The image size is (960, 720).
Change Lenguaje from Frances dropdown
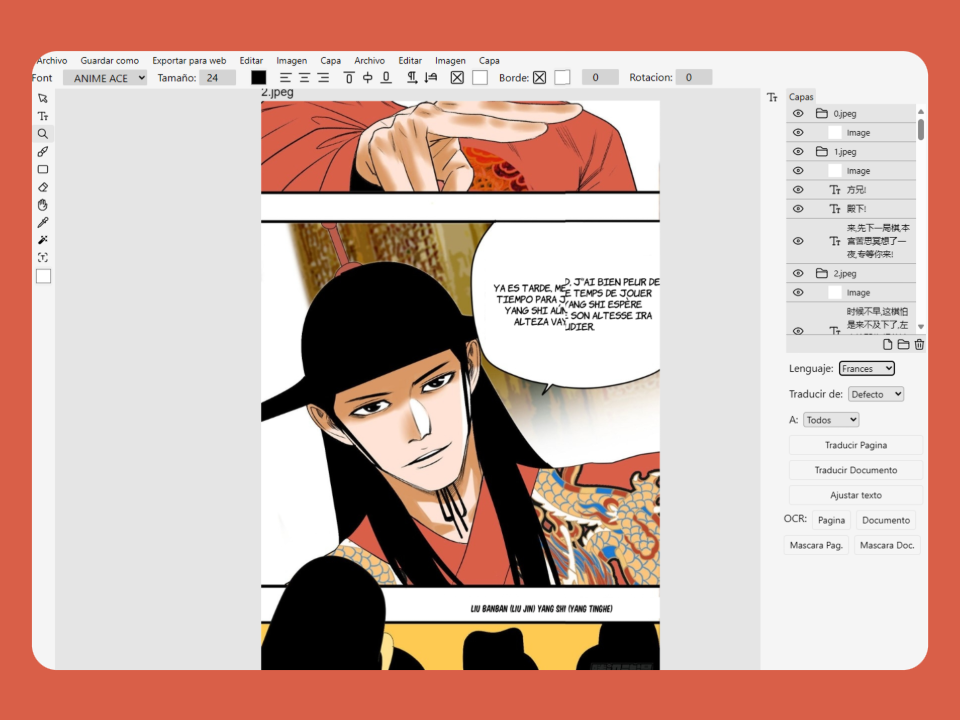coord(866,368)
